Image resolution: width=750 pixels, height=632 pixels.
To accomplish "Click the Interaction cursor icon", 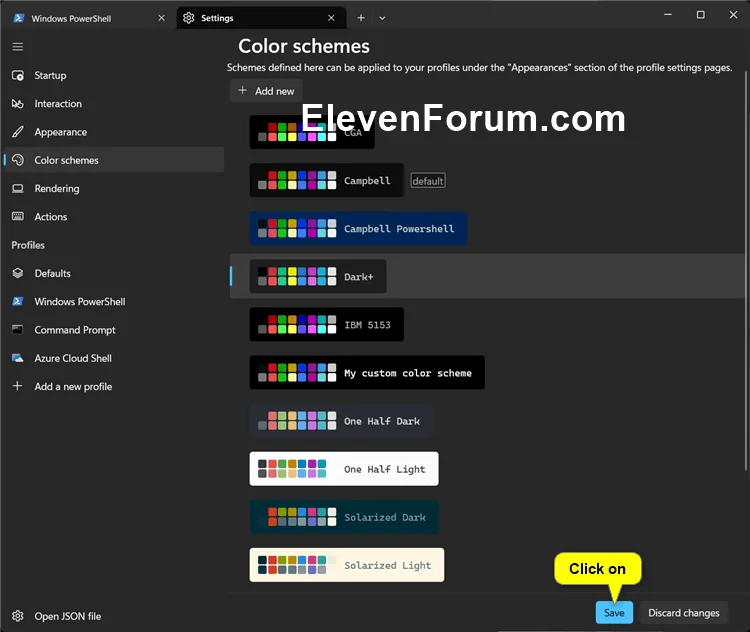I will (x=18, y=104).
